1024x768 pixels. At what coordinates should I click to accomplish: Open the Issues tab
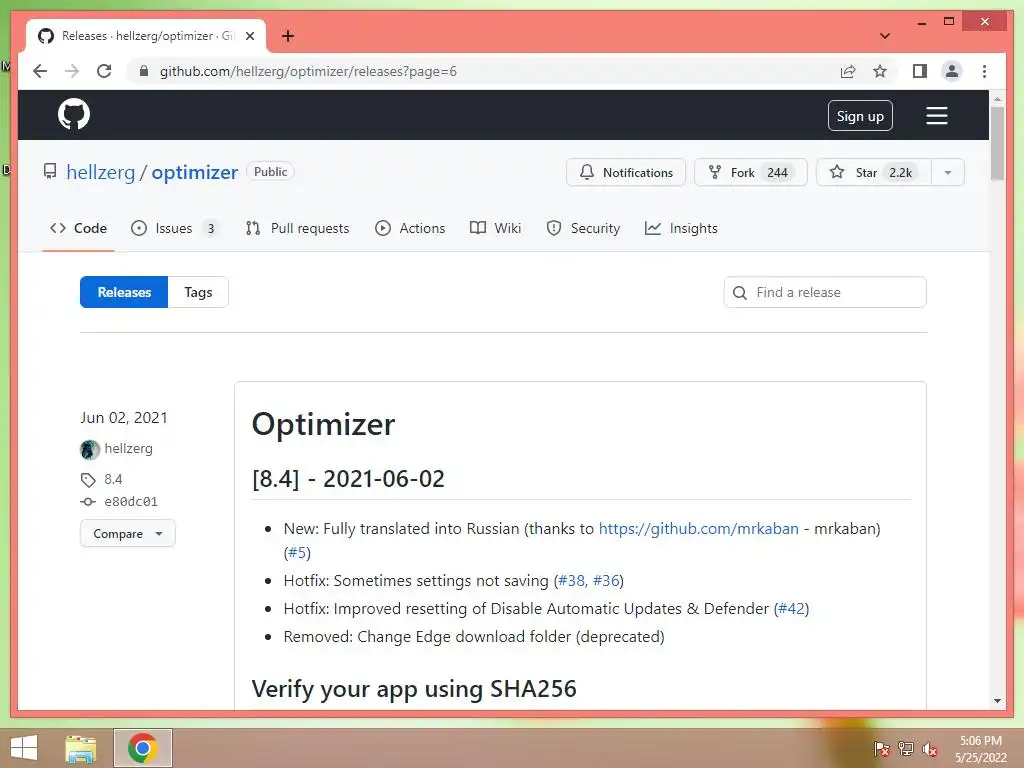coord(174,228)
